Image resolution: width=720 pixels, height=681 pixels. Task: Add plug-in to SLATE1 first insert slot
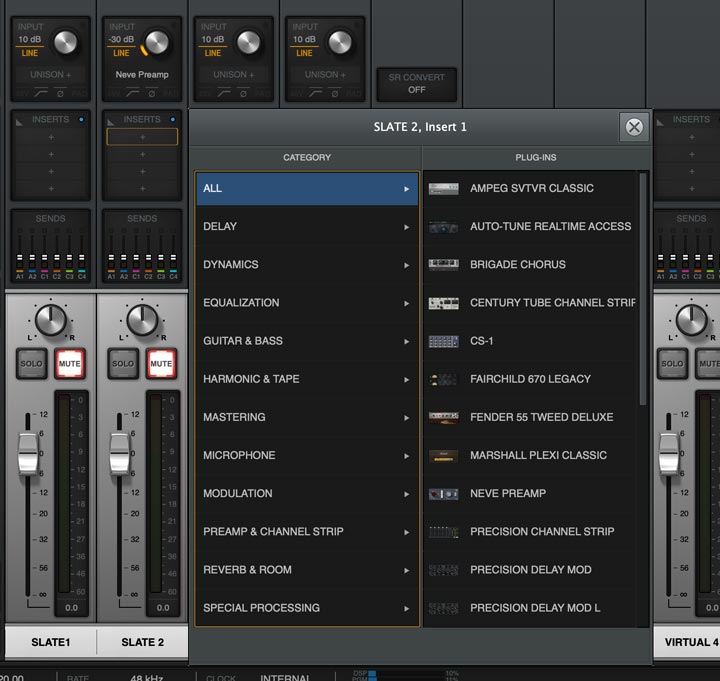pos(51,137)
